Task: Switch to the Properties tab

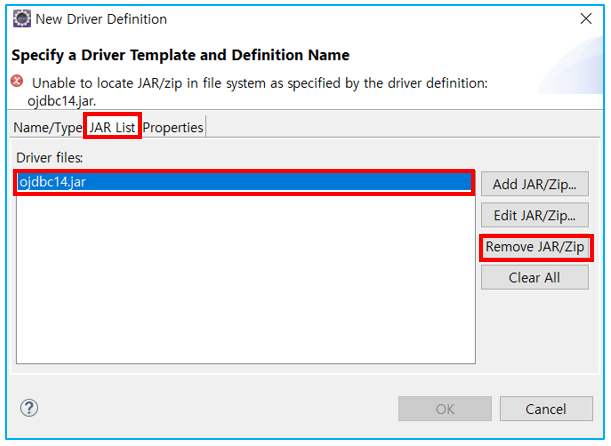Action: pos(173,127)
